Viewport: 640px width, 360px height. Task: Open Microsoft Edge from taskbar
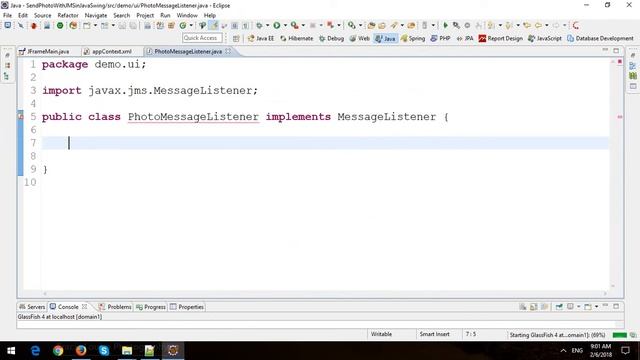(x=36, y=350)
